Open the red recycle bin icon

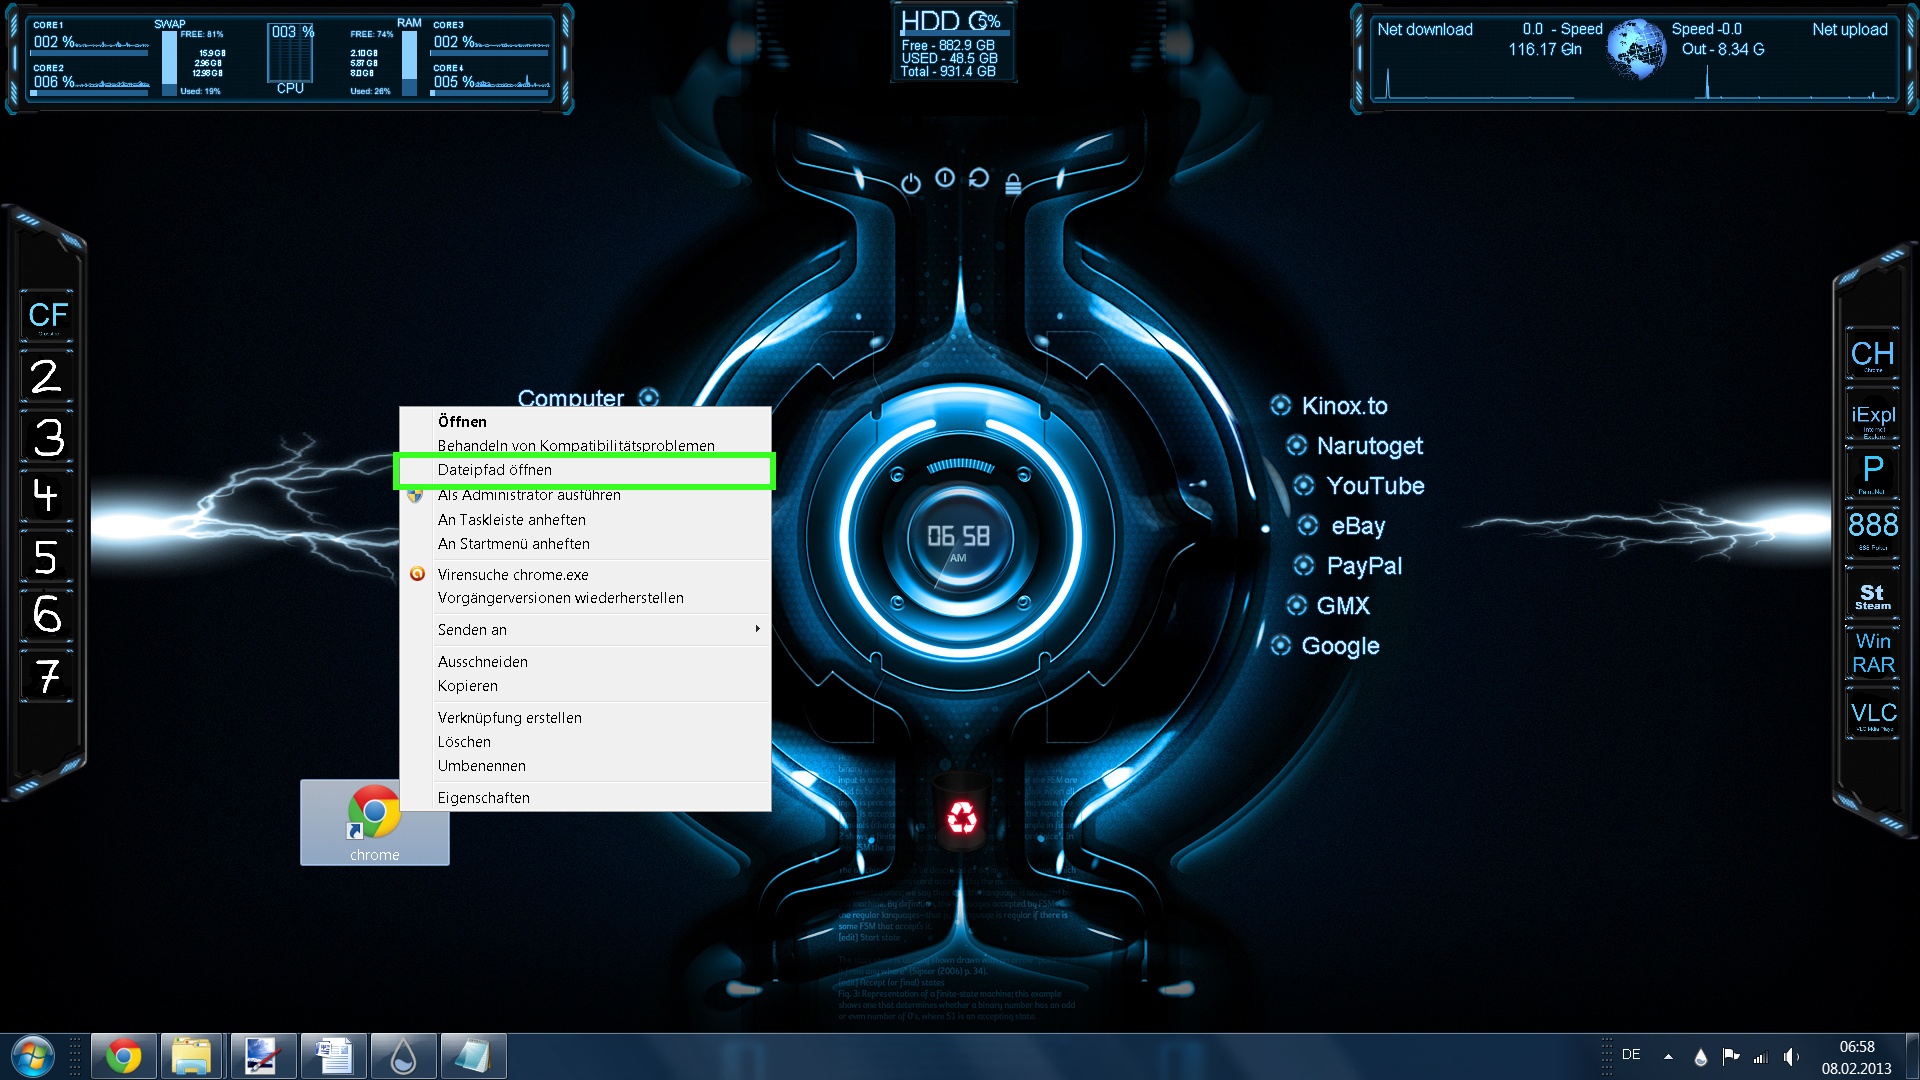click(x=962, y=816)
